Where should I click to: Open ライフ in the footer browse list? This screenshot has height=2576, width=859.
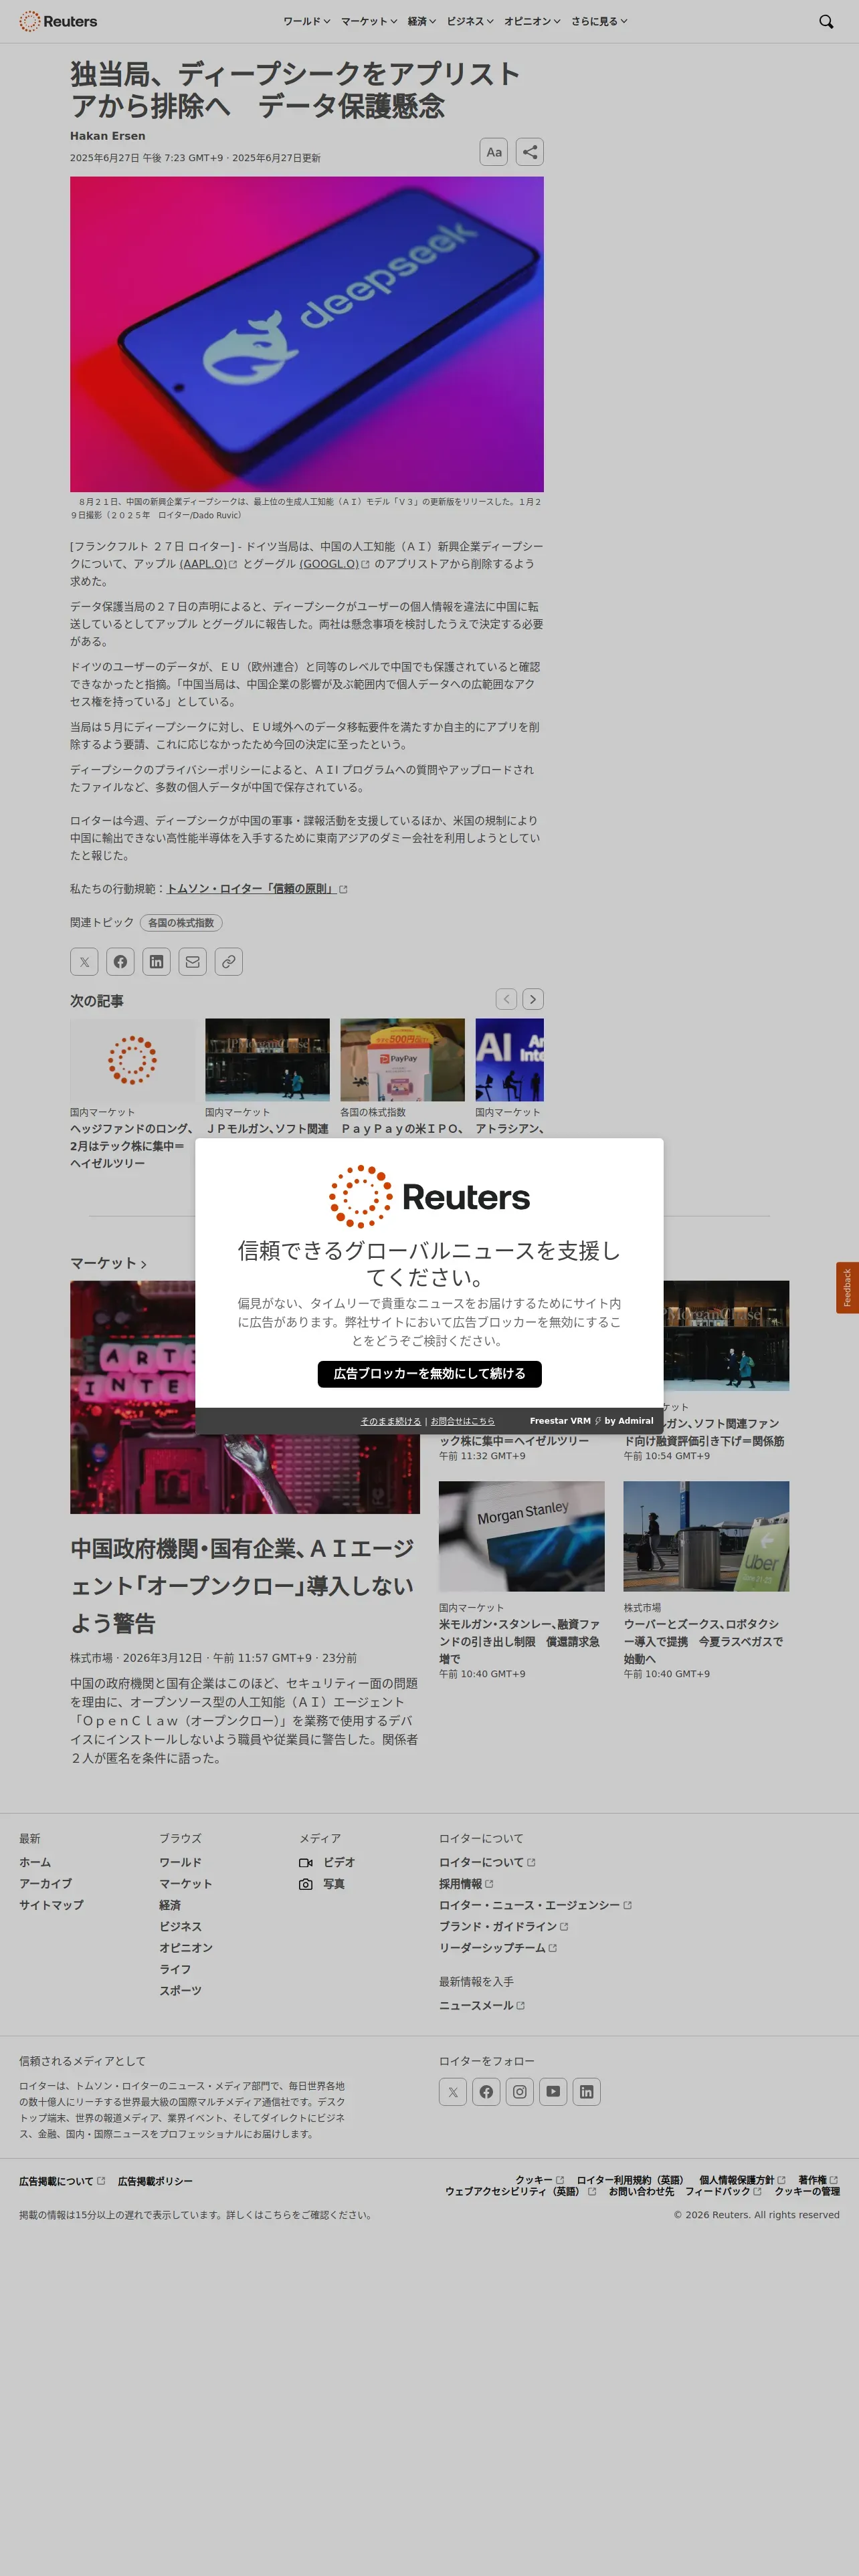[x=175, y=1969]
